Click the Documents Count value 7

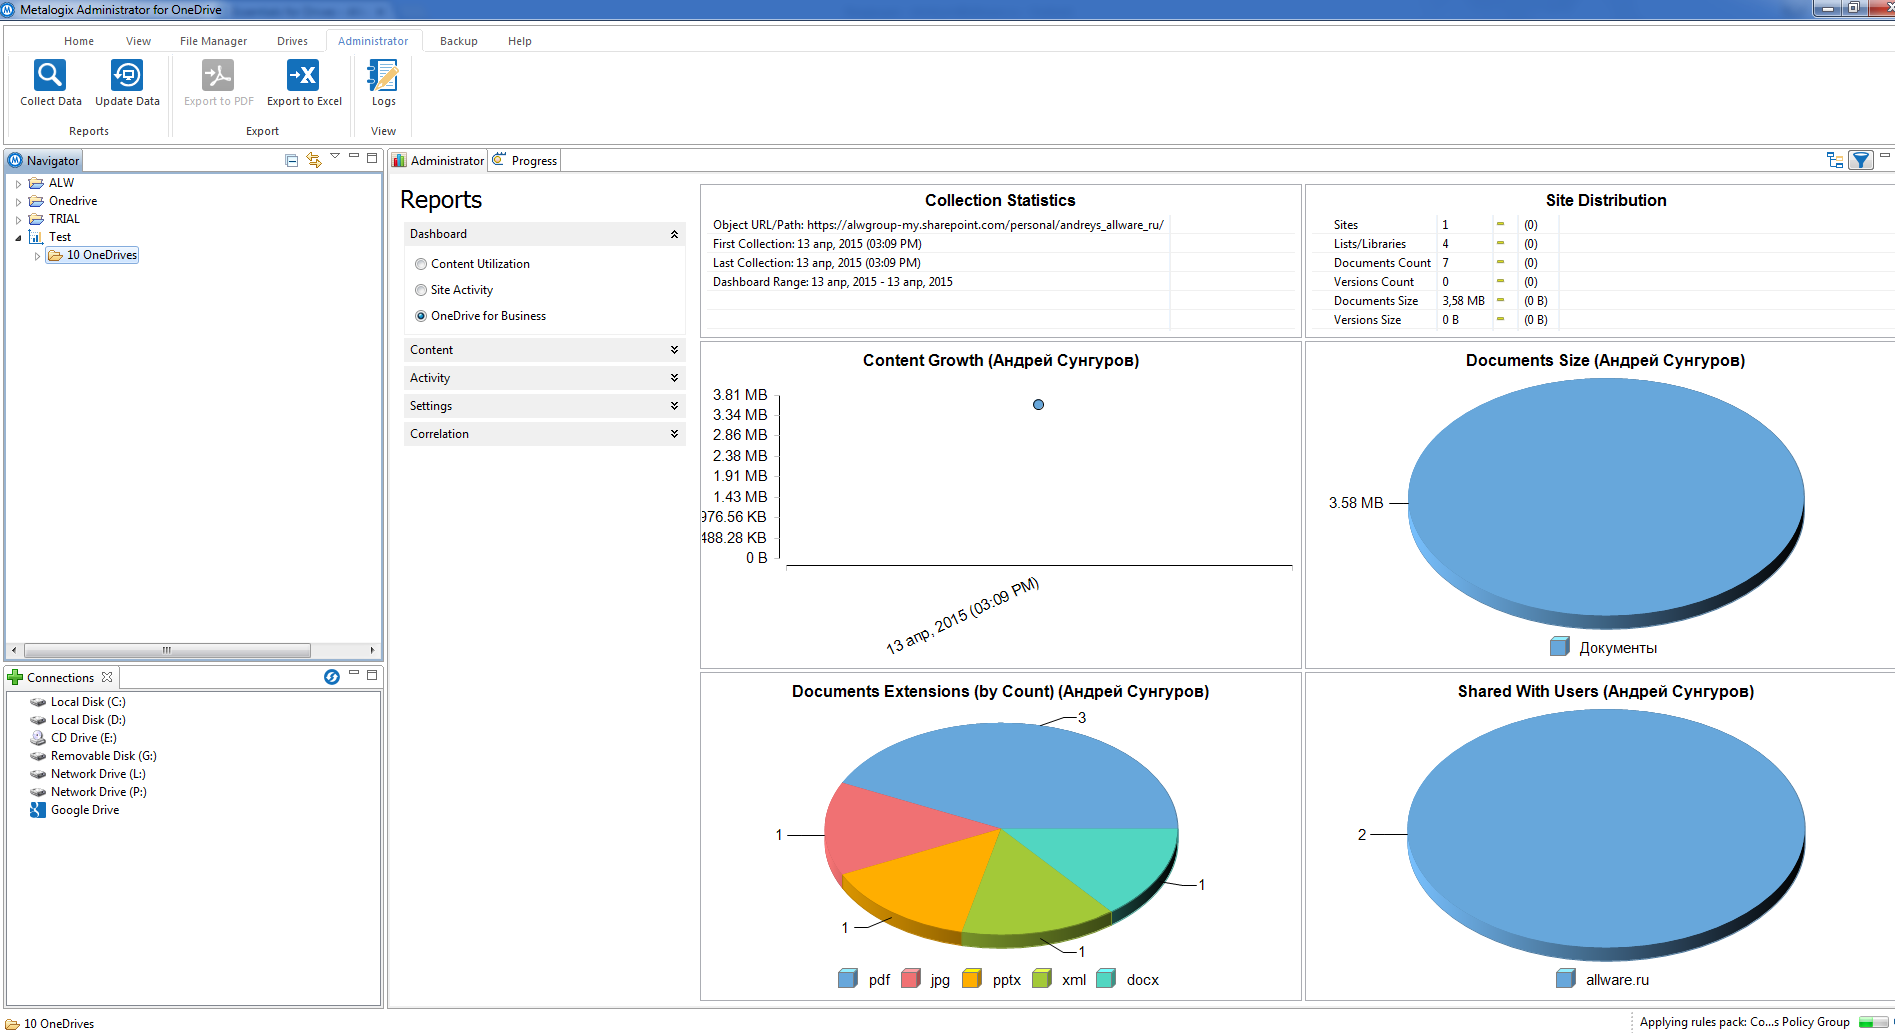pyautogui.click(x=1445, y=263)
